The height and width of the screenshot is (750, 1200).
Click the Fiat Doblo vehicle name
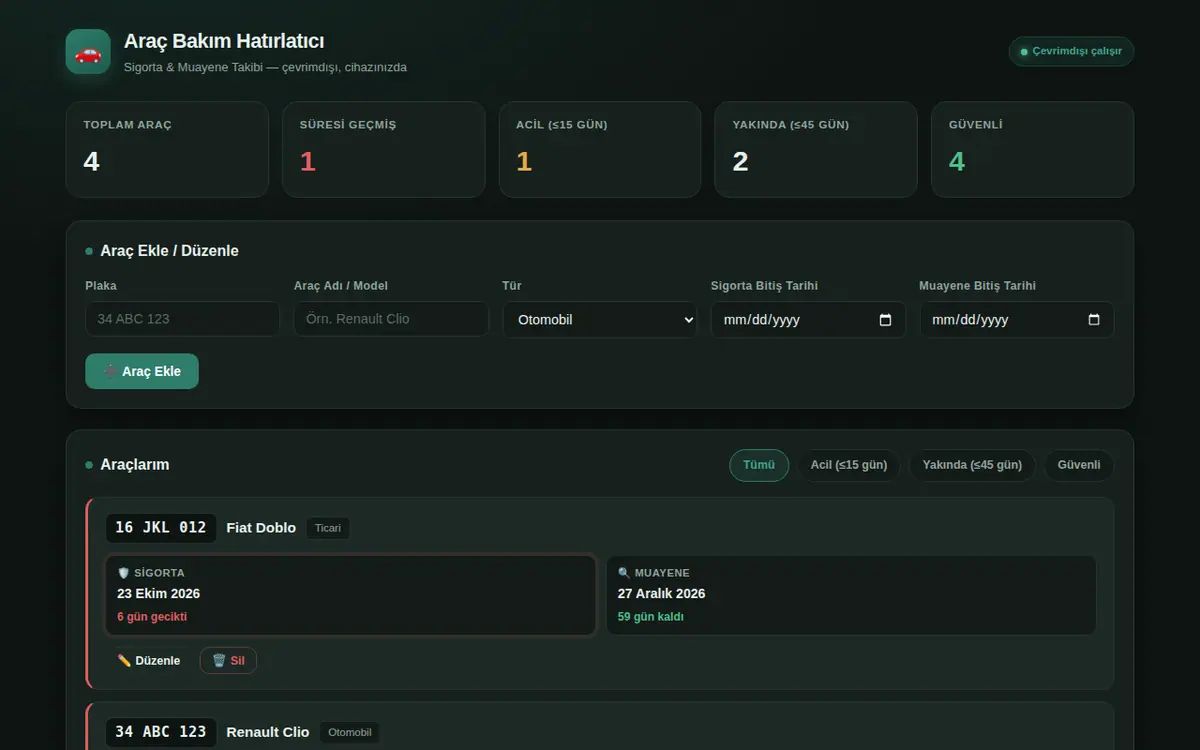tap(261, 528)
